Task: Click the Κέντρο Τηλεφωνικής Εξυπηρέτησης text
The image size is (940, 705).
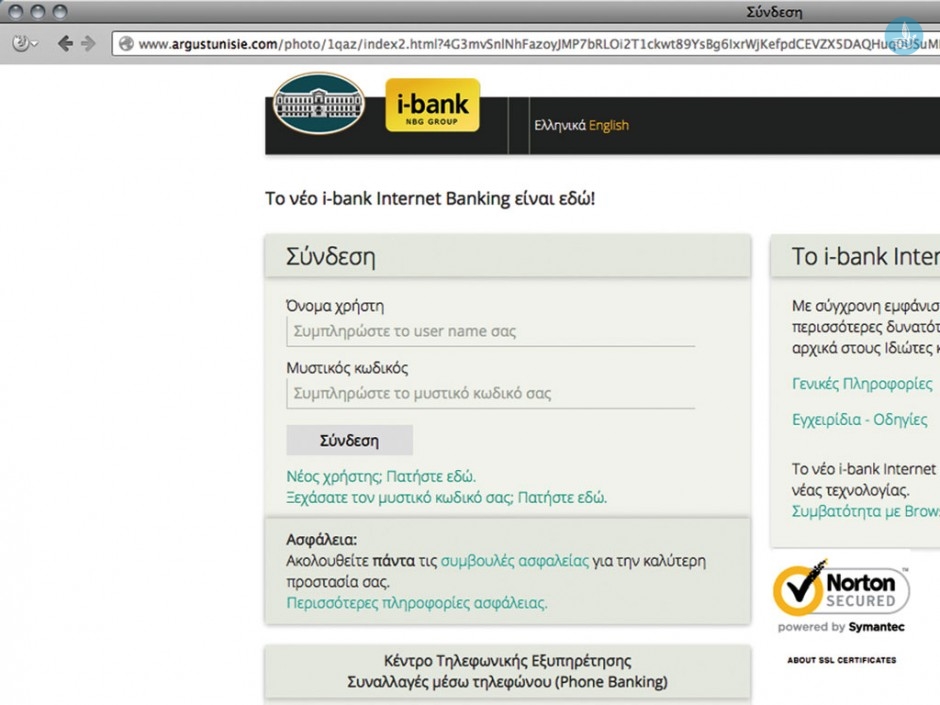Action: [507, 661]
